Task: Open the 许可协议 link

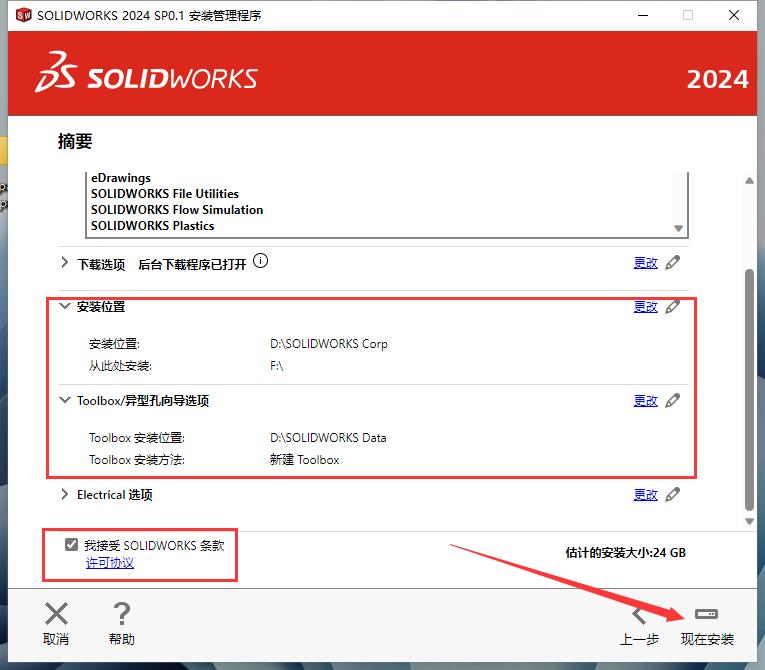Action: [109, 563]
